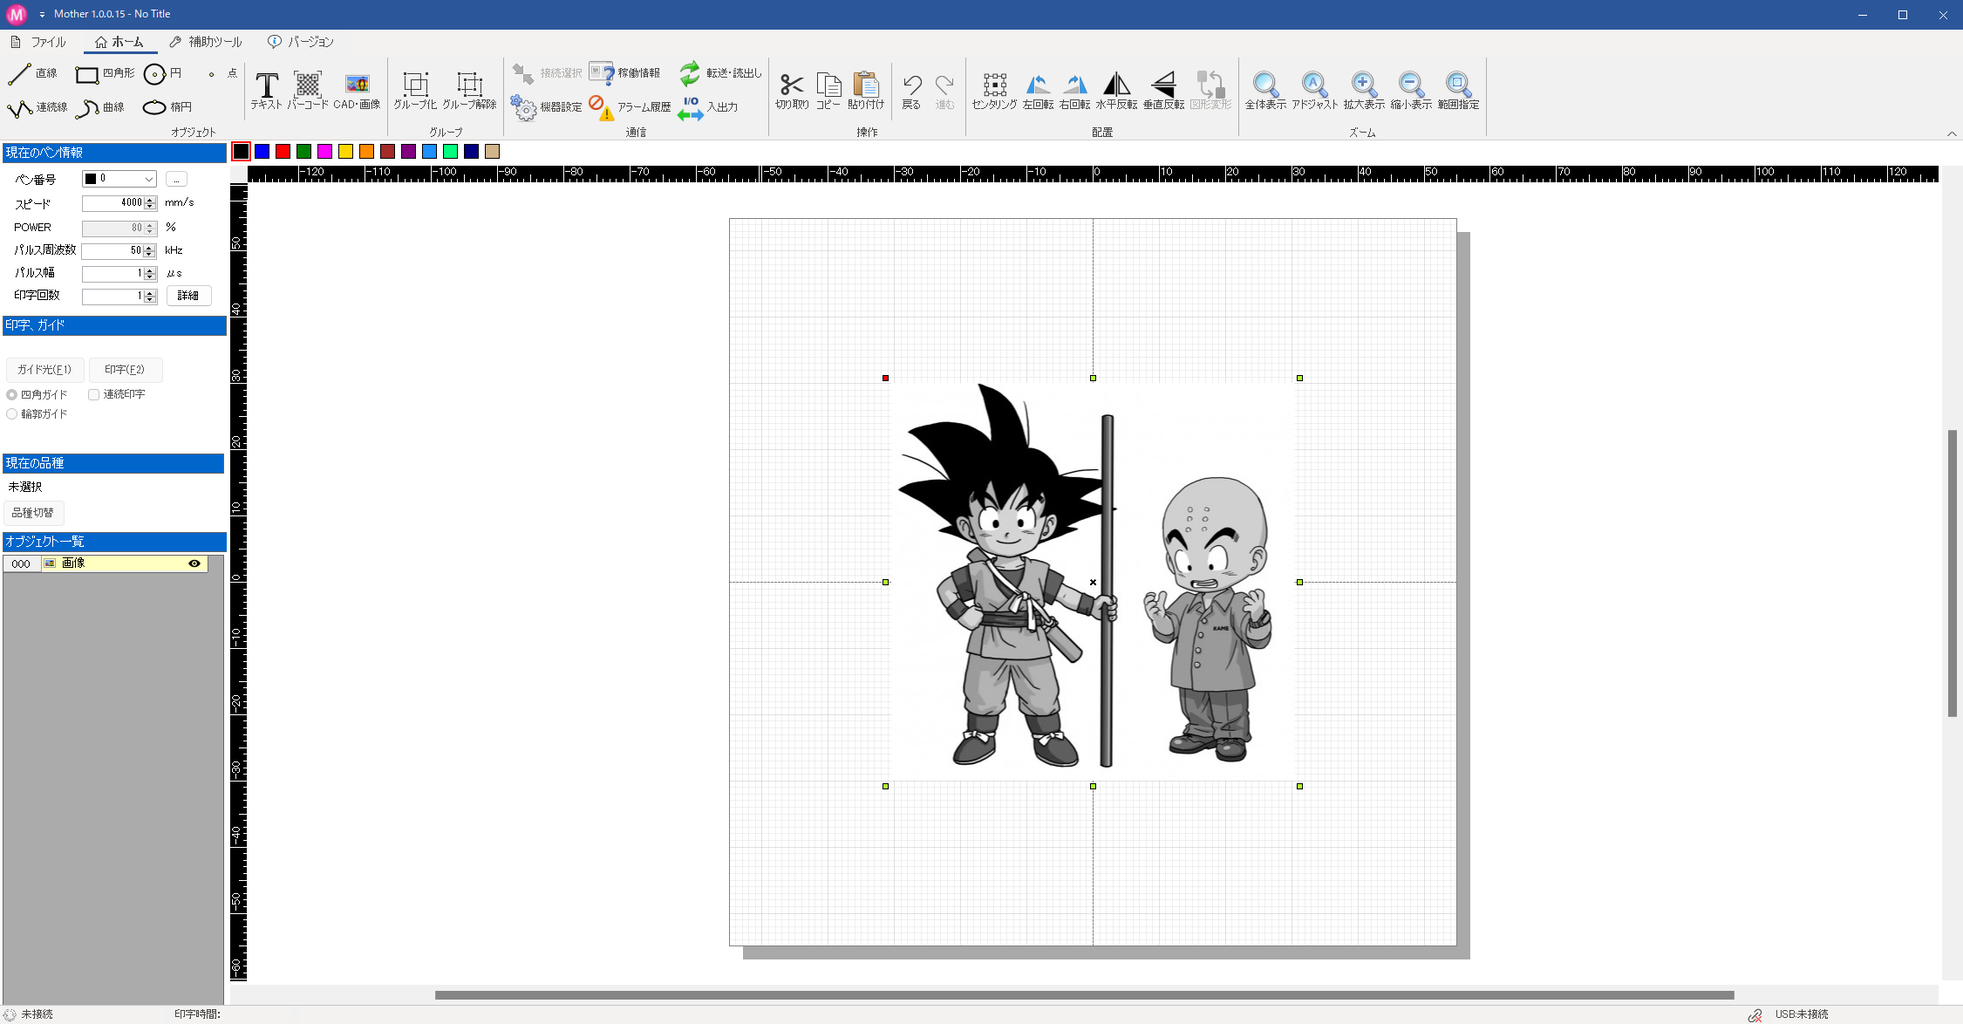Screen dimensions: 1963x1024
Task: Enable the 連続印字 checkbox
Action: [94, 395]
